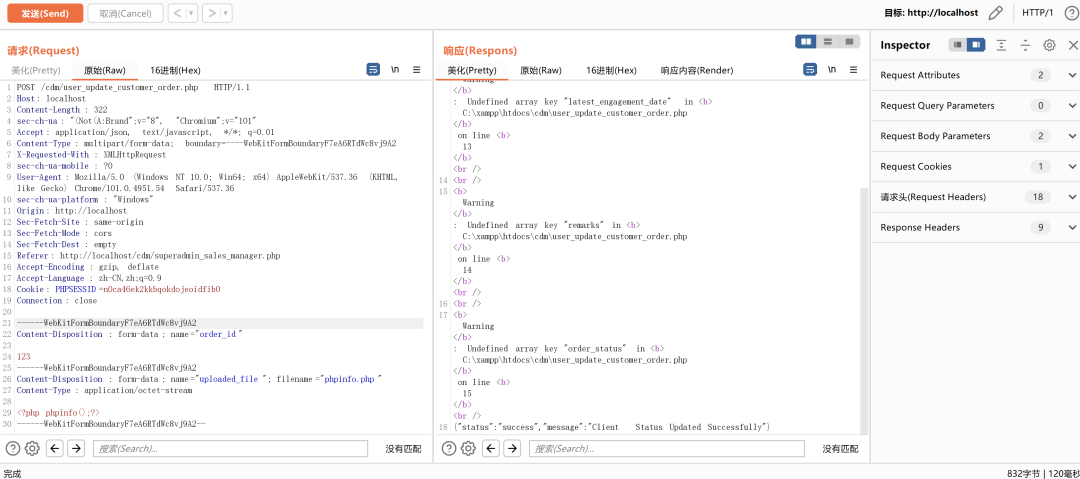Image resolution: width=1080 pixels, height=479 pixels.
Task: Open request 16进制(Hex) tab
Action: pos(175,70)
